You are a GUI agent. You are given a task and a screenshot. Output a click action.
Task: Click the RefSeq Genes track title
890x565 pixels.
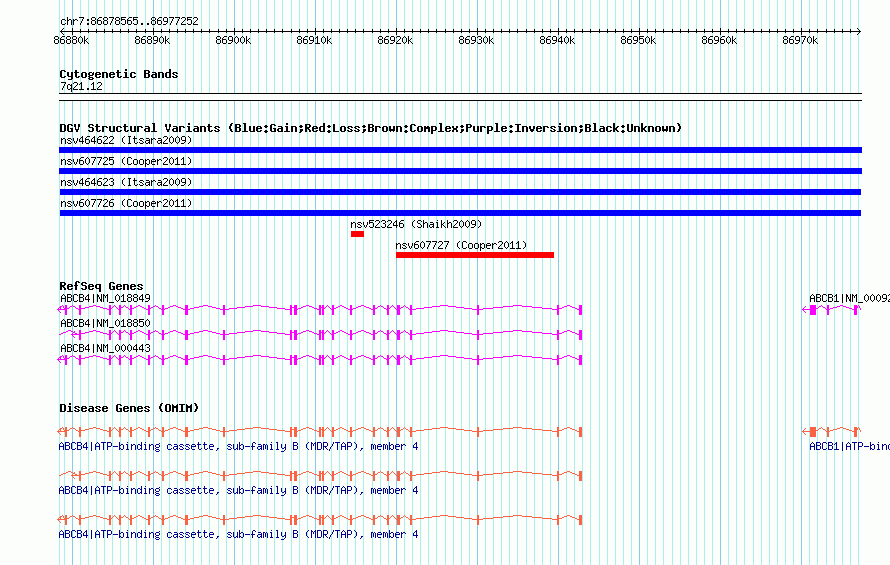(101, 286)
